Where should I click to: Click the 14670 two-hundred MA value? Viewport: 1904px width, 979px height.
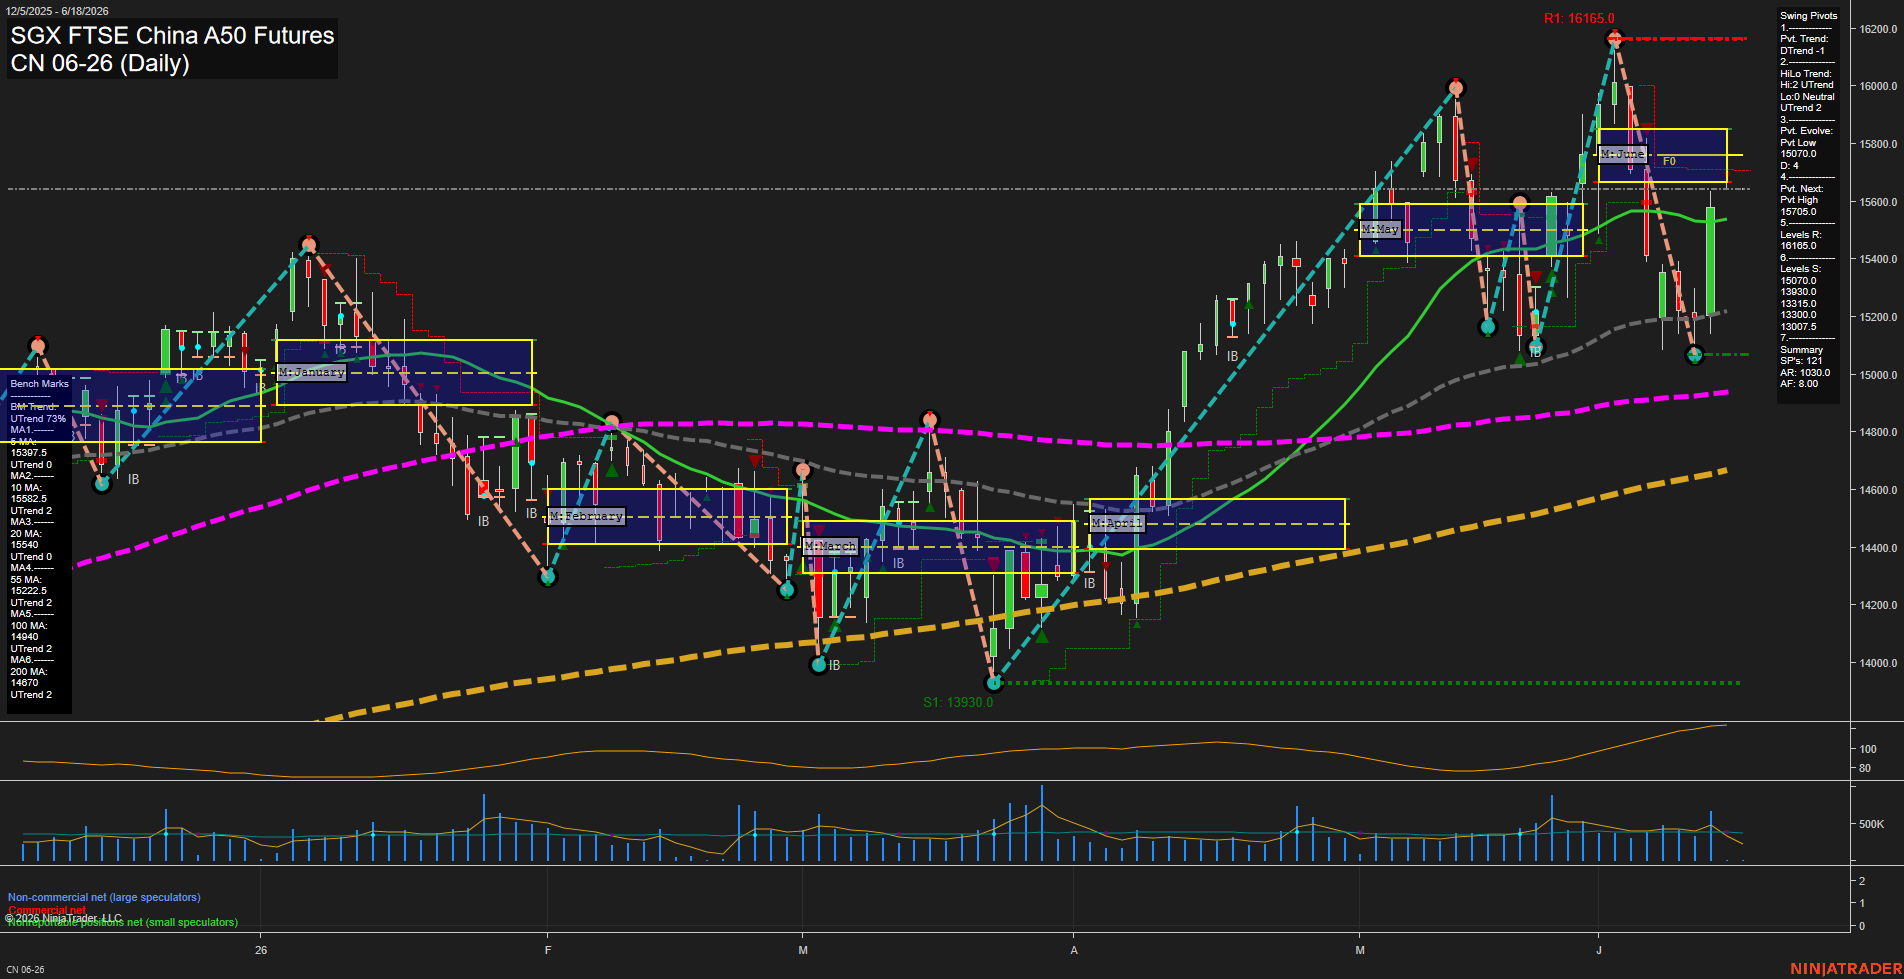pyautogui.click(x=24, y=683)
